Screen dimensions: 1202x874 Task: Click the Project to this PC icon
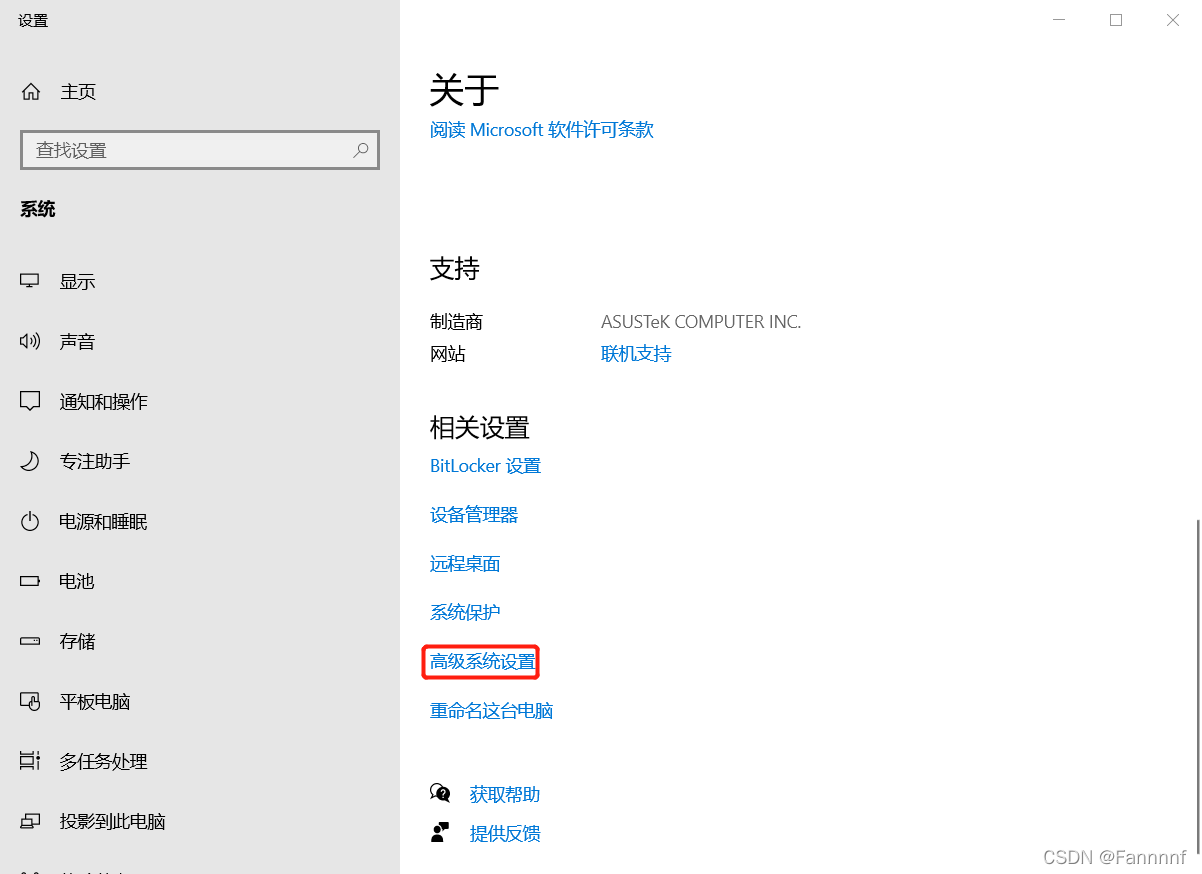click(30, 821)
